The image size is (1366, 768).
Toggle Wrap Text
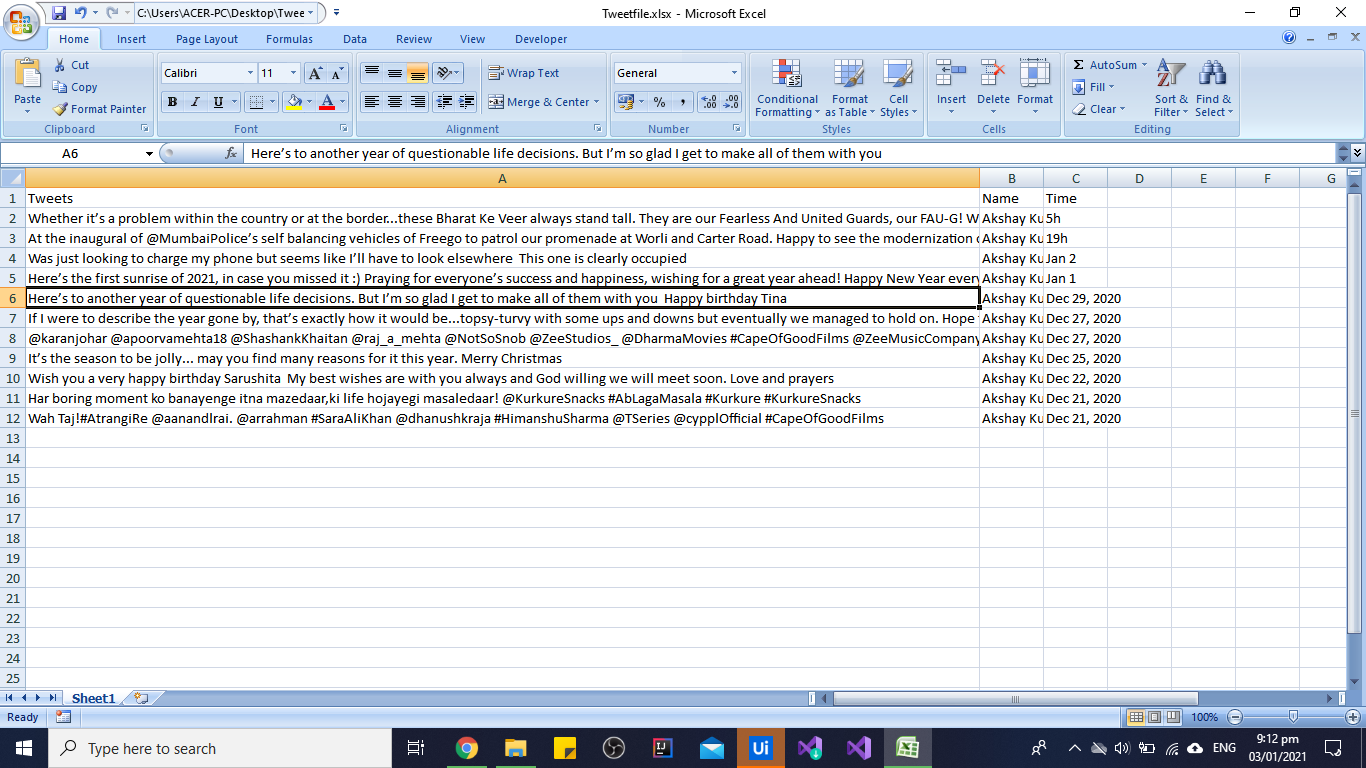[x=523, y=73]
